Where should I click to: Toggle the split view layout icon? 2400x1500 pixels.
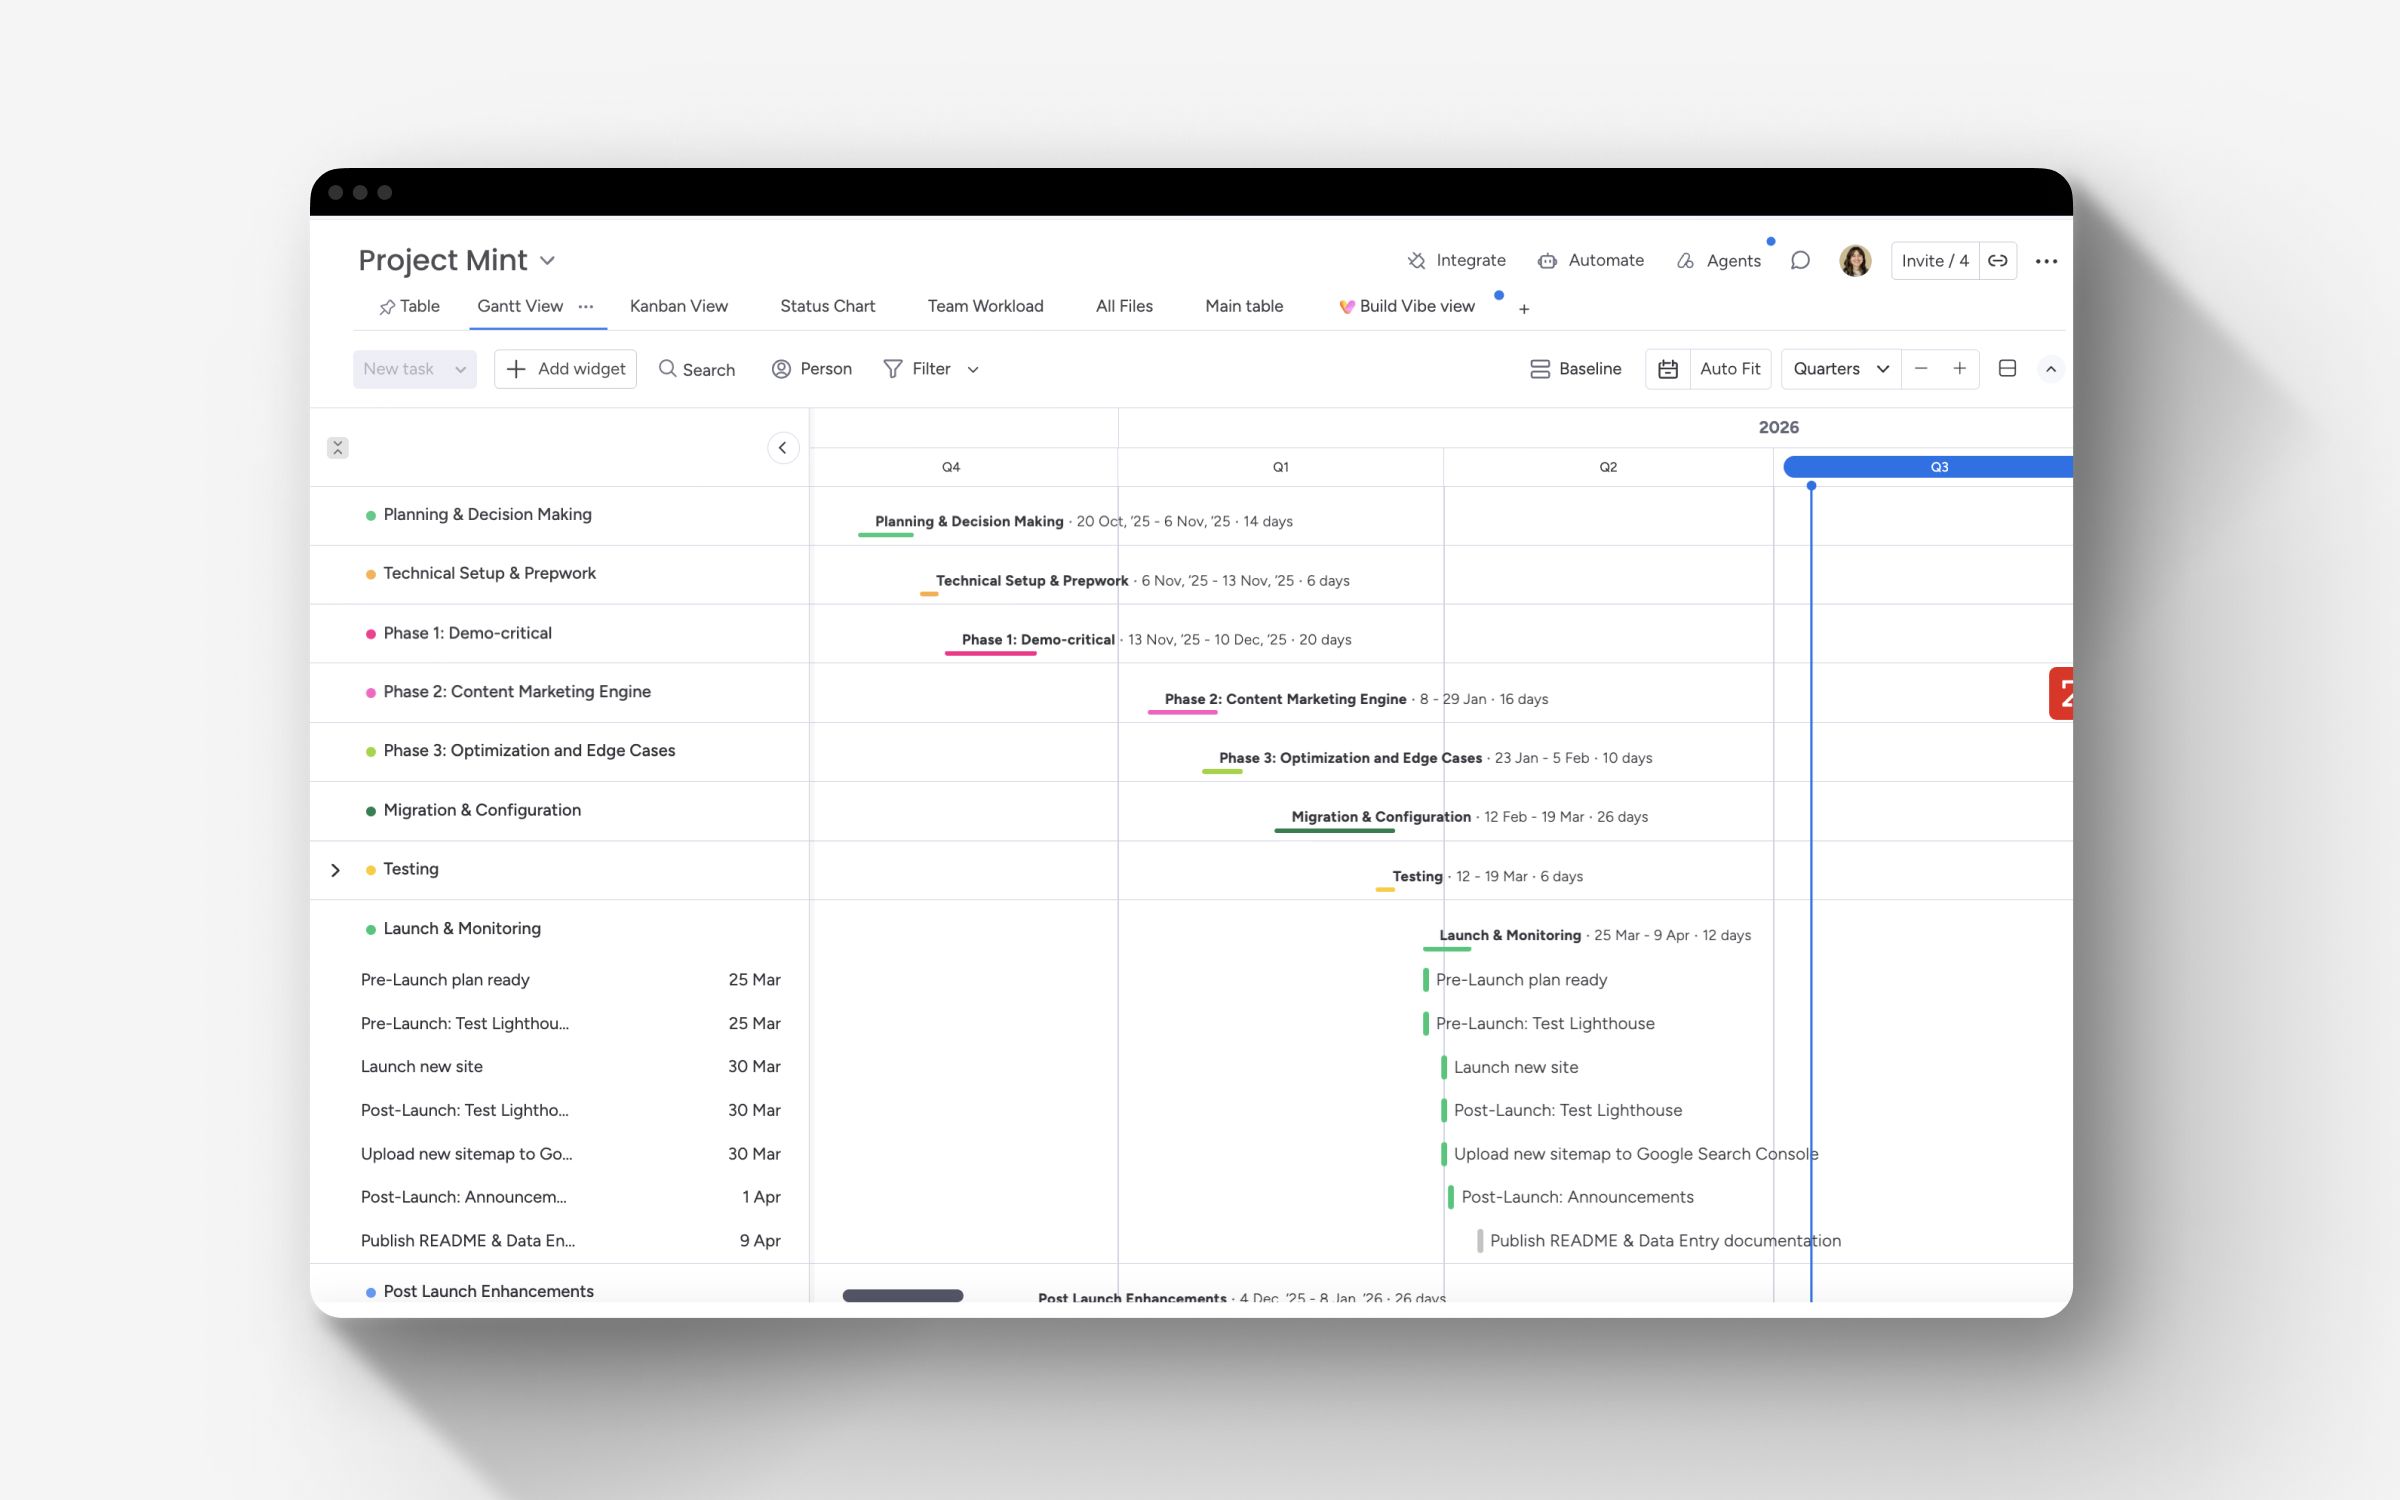coord(2007,369)
